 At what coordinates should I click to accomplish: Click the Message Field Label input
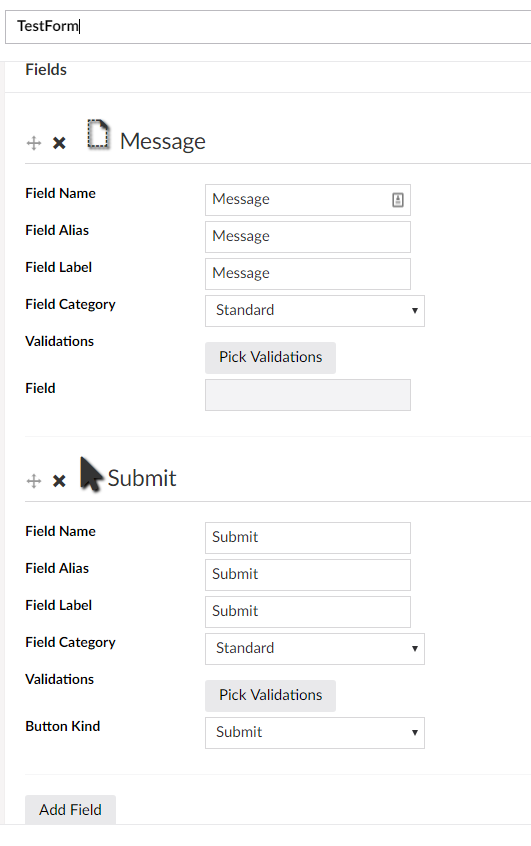[308, 274]
